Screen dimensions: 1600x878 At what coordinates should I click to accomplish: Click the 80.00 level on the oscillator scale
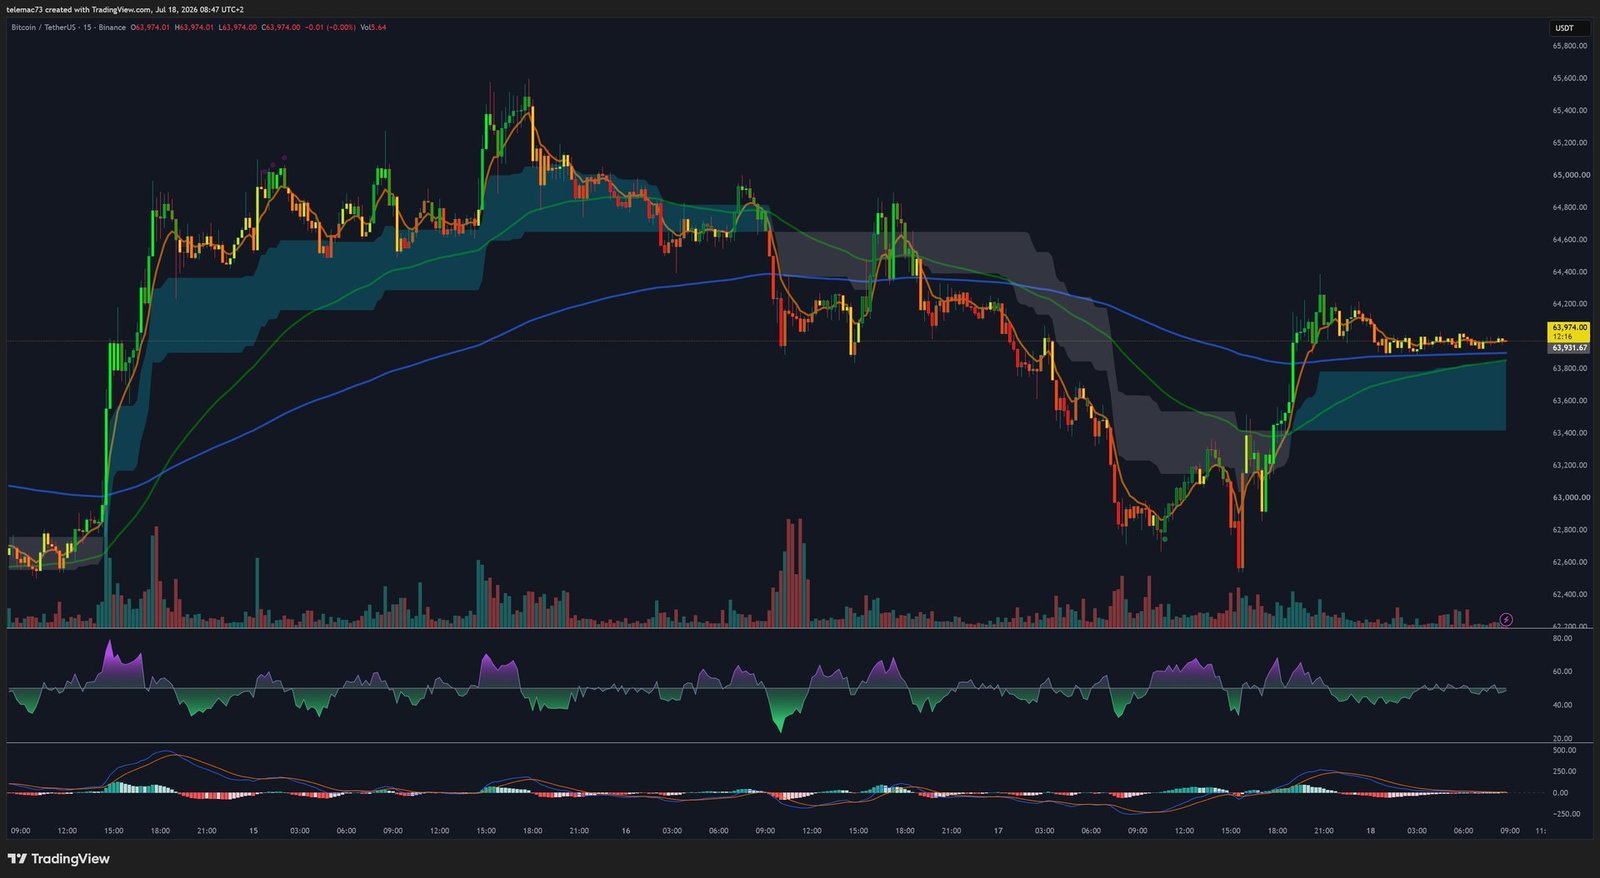click(x=1562, y=639)
